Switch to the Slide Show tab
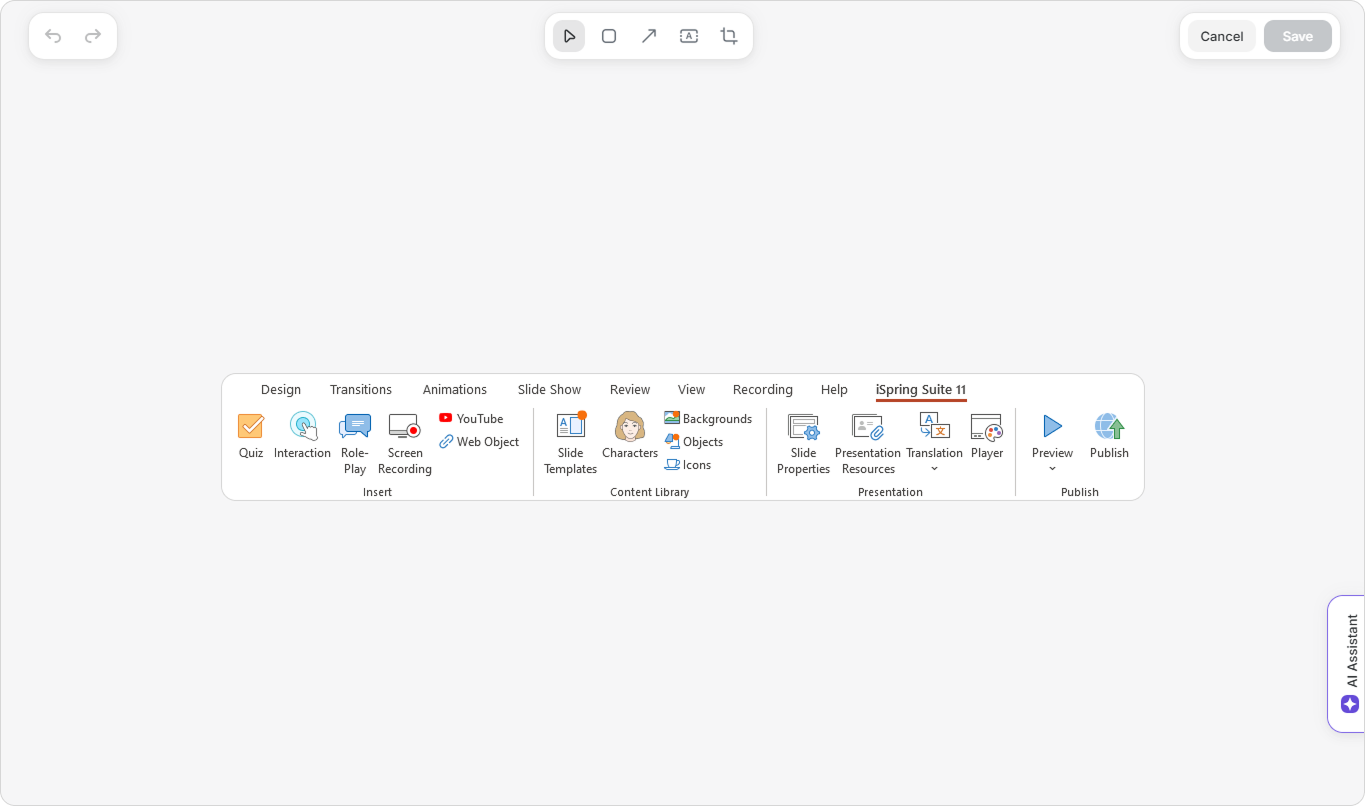 tap(549, 390)
